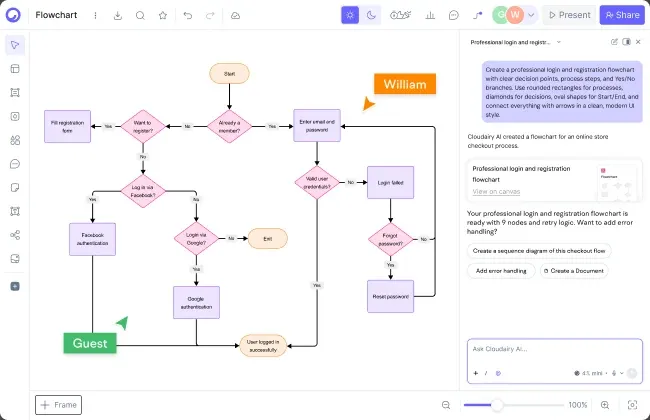Switch to dark mode moon toggle

[371, 15]
